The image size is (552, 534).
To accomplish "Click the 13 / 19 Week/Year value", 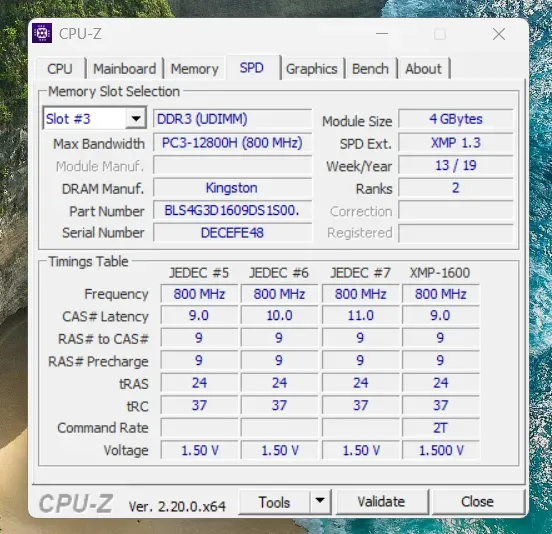I will click(456, 165).
